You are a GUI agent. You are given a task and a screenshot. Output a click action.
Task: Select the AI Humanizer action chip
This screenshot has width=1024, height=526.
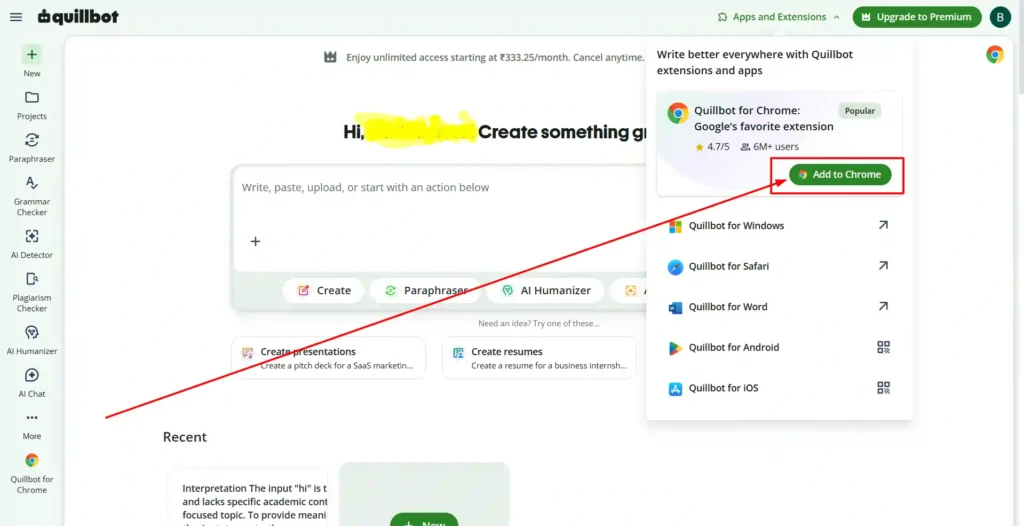coord(546,290)
